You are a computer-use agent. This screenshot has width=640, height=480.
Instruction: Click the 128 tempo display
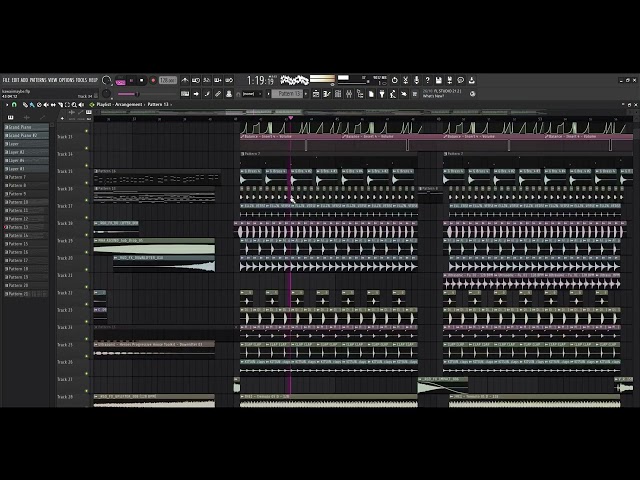click(x=168, y=80)
